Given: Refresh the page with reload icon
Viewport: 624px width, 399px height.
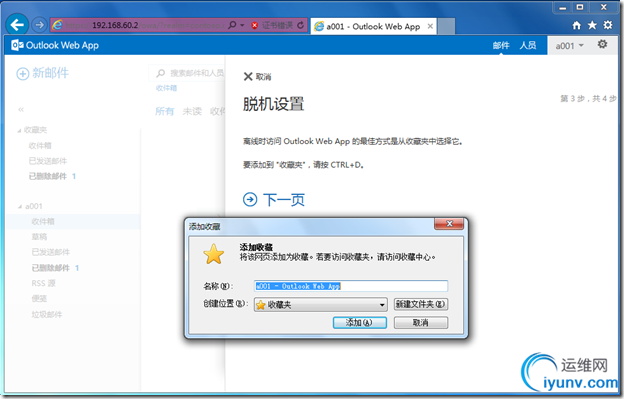Looking at the screenshot, I should [x=300, y=25].
